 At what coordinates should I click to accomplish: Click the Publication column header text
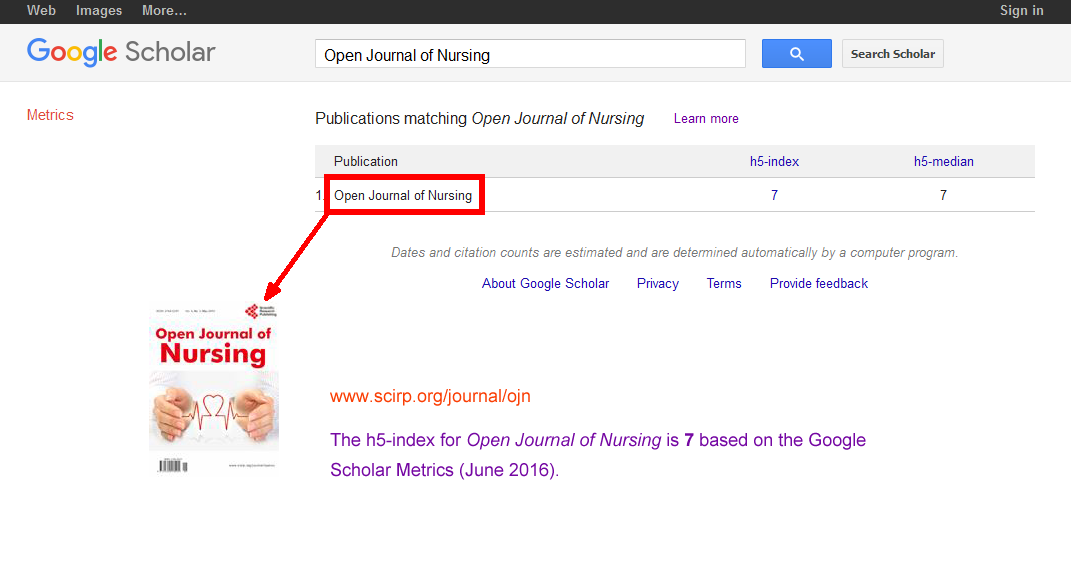(365, 162)
